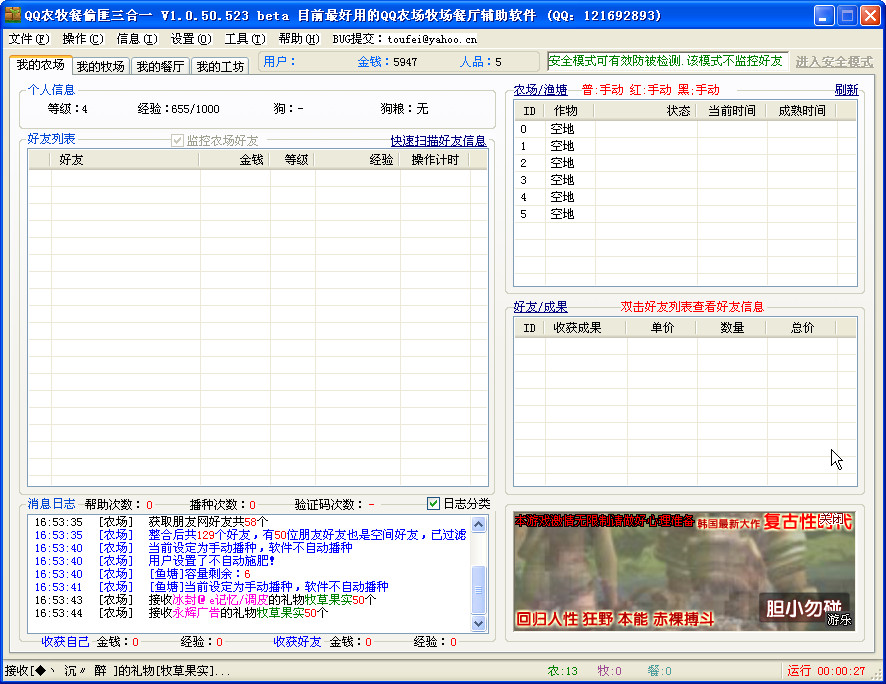The image size is (886, 684).
Task: Select farm plot row 5 空地
Action: 685,214
